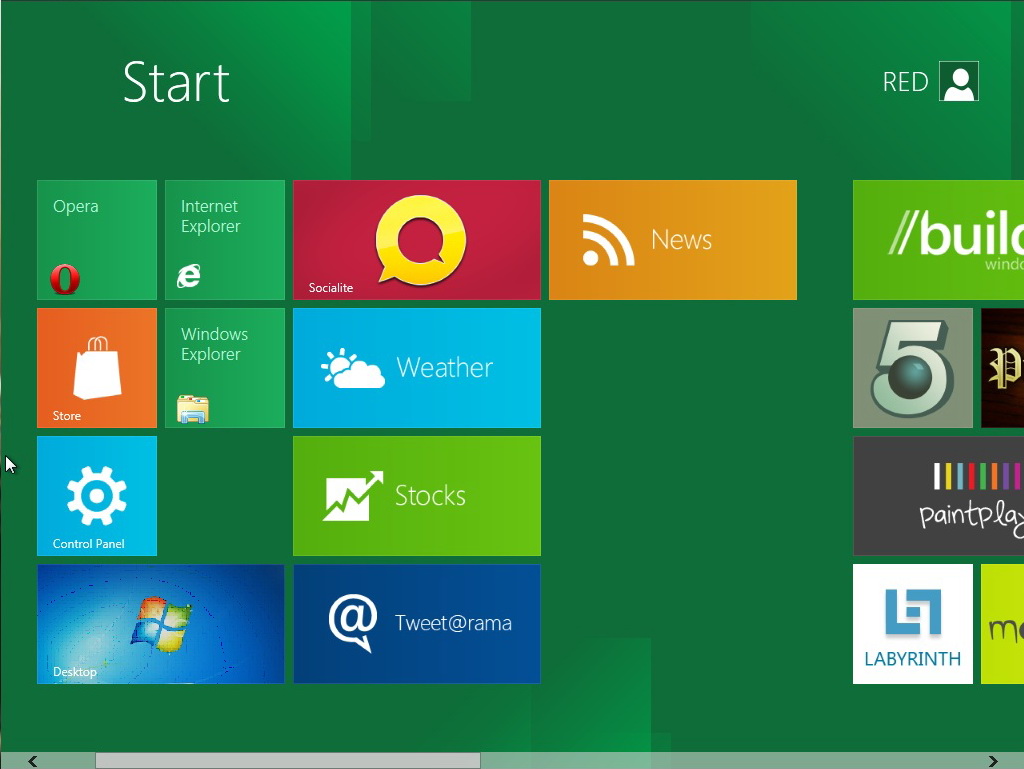The image size is (1024, 769).
Task: Open the News feed tile
Action: tap(673, 240)
